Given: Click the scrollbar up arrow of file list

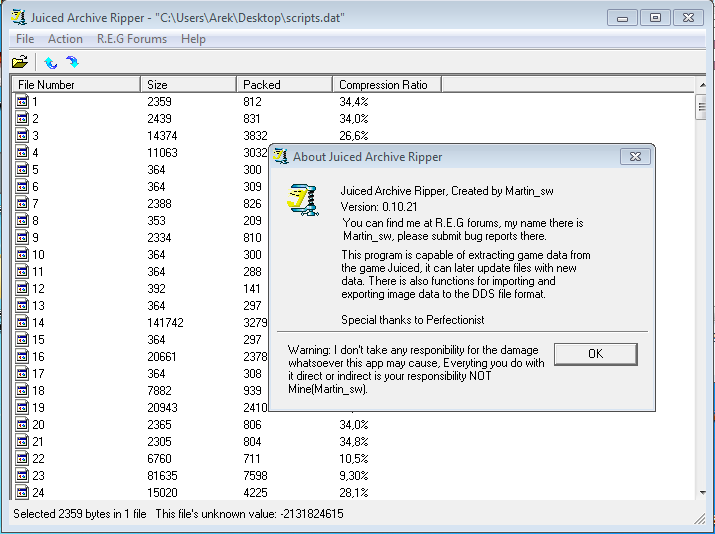Looking at the screenshot, I should (x=701, y=86).
